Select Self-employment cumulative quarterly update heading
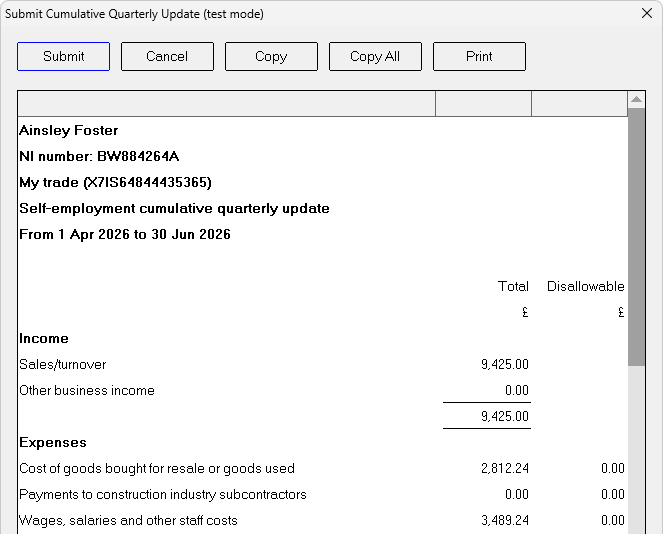 pos(174,208)
